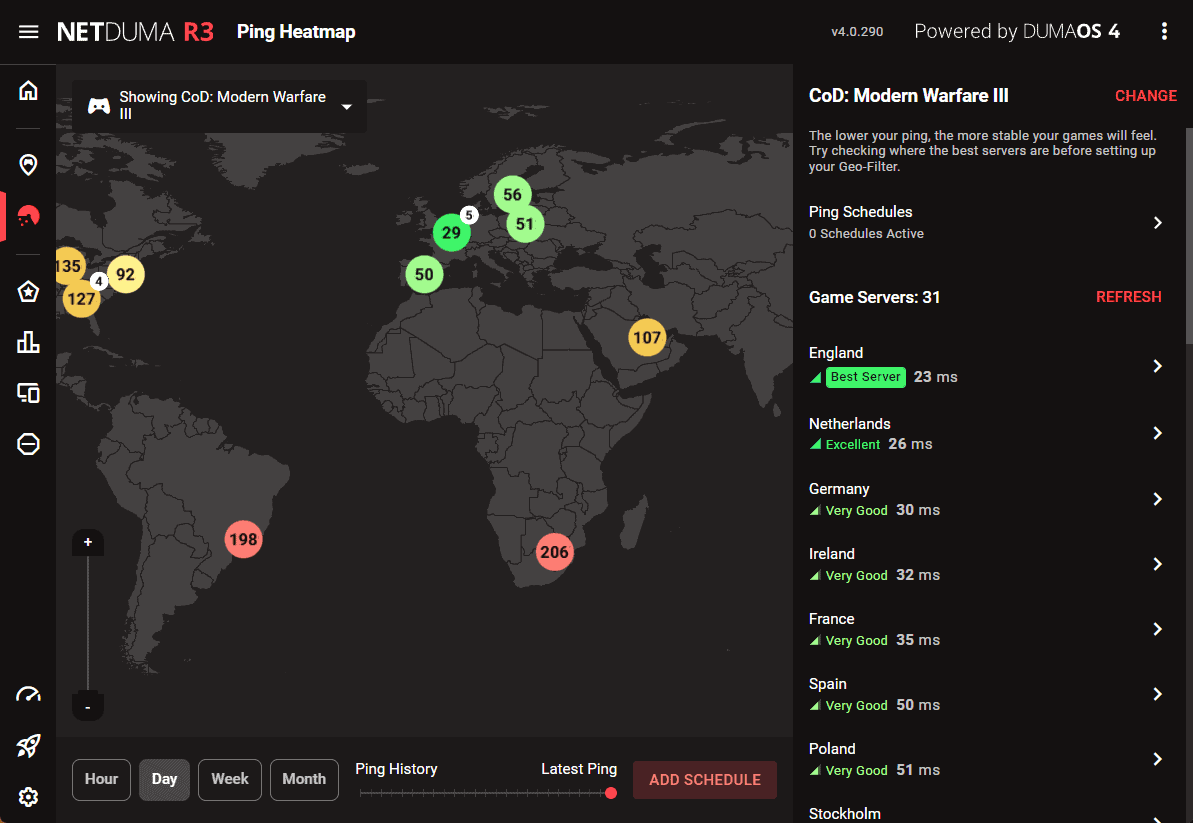Open the hamburger navigation menu
This screenshot has width=1193, height=823.
tap(29, 32)
